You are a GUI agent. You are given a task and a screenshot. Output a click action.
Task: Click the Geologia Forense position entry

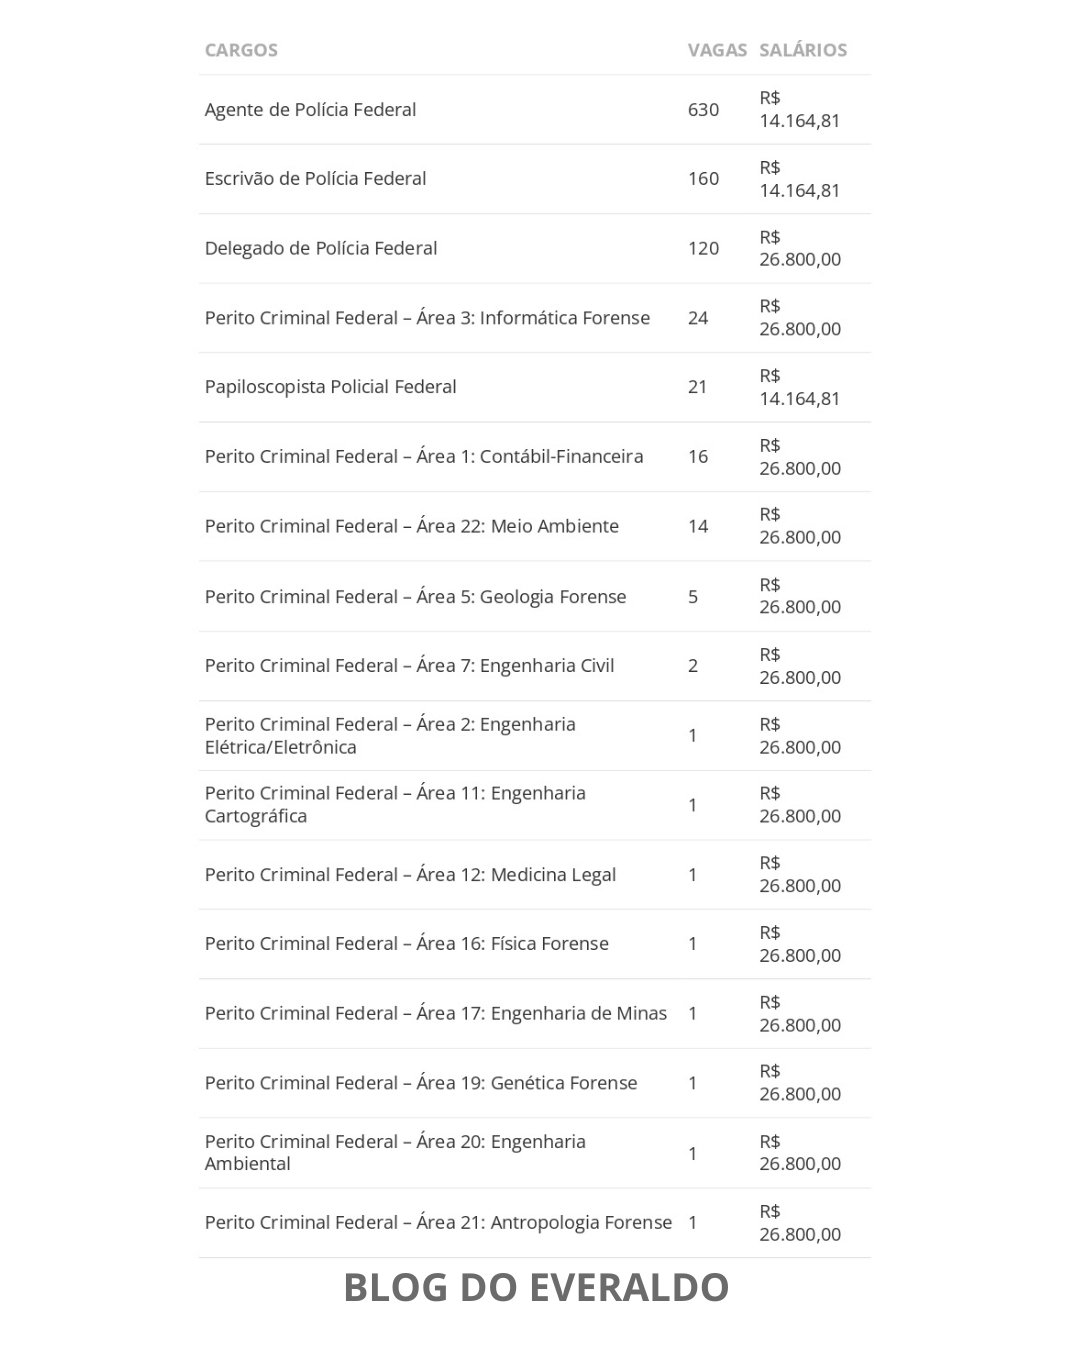point(415,597)
